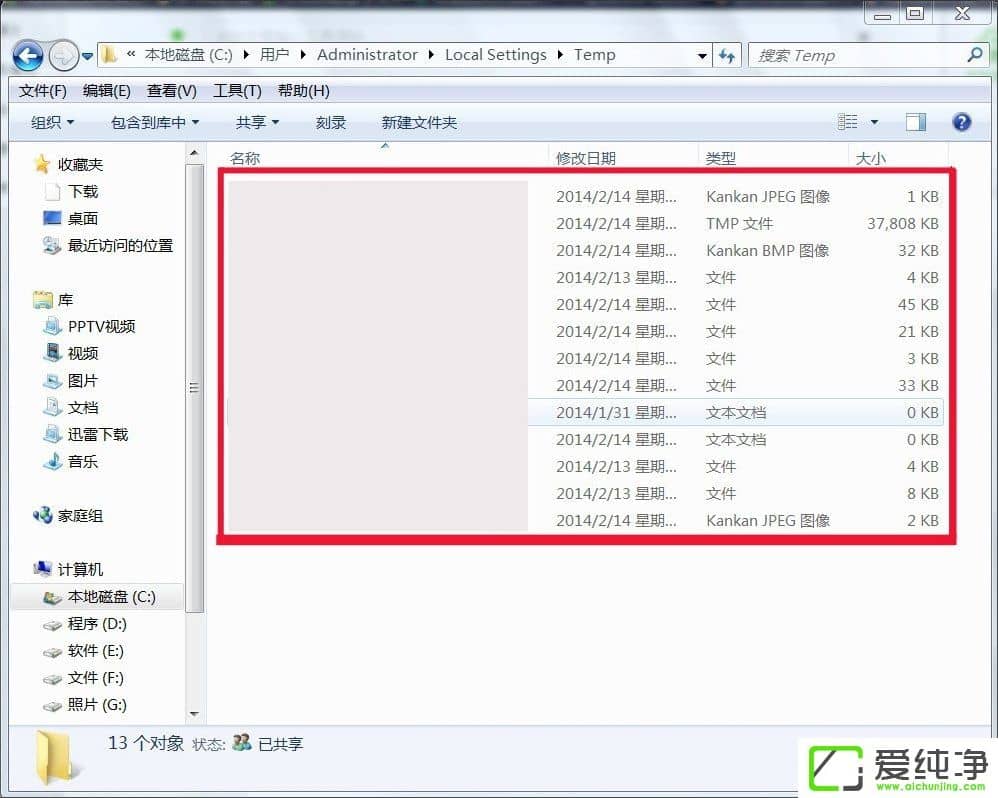
Task: Click the change view icon
Action: (848, 122)
